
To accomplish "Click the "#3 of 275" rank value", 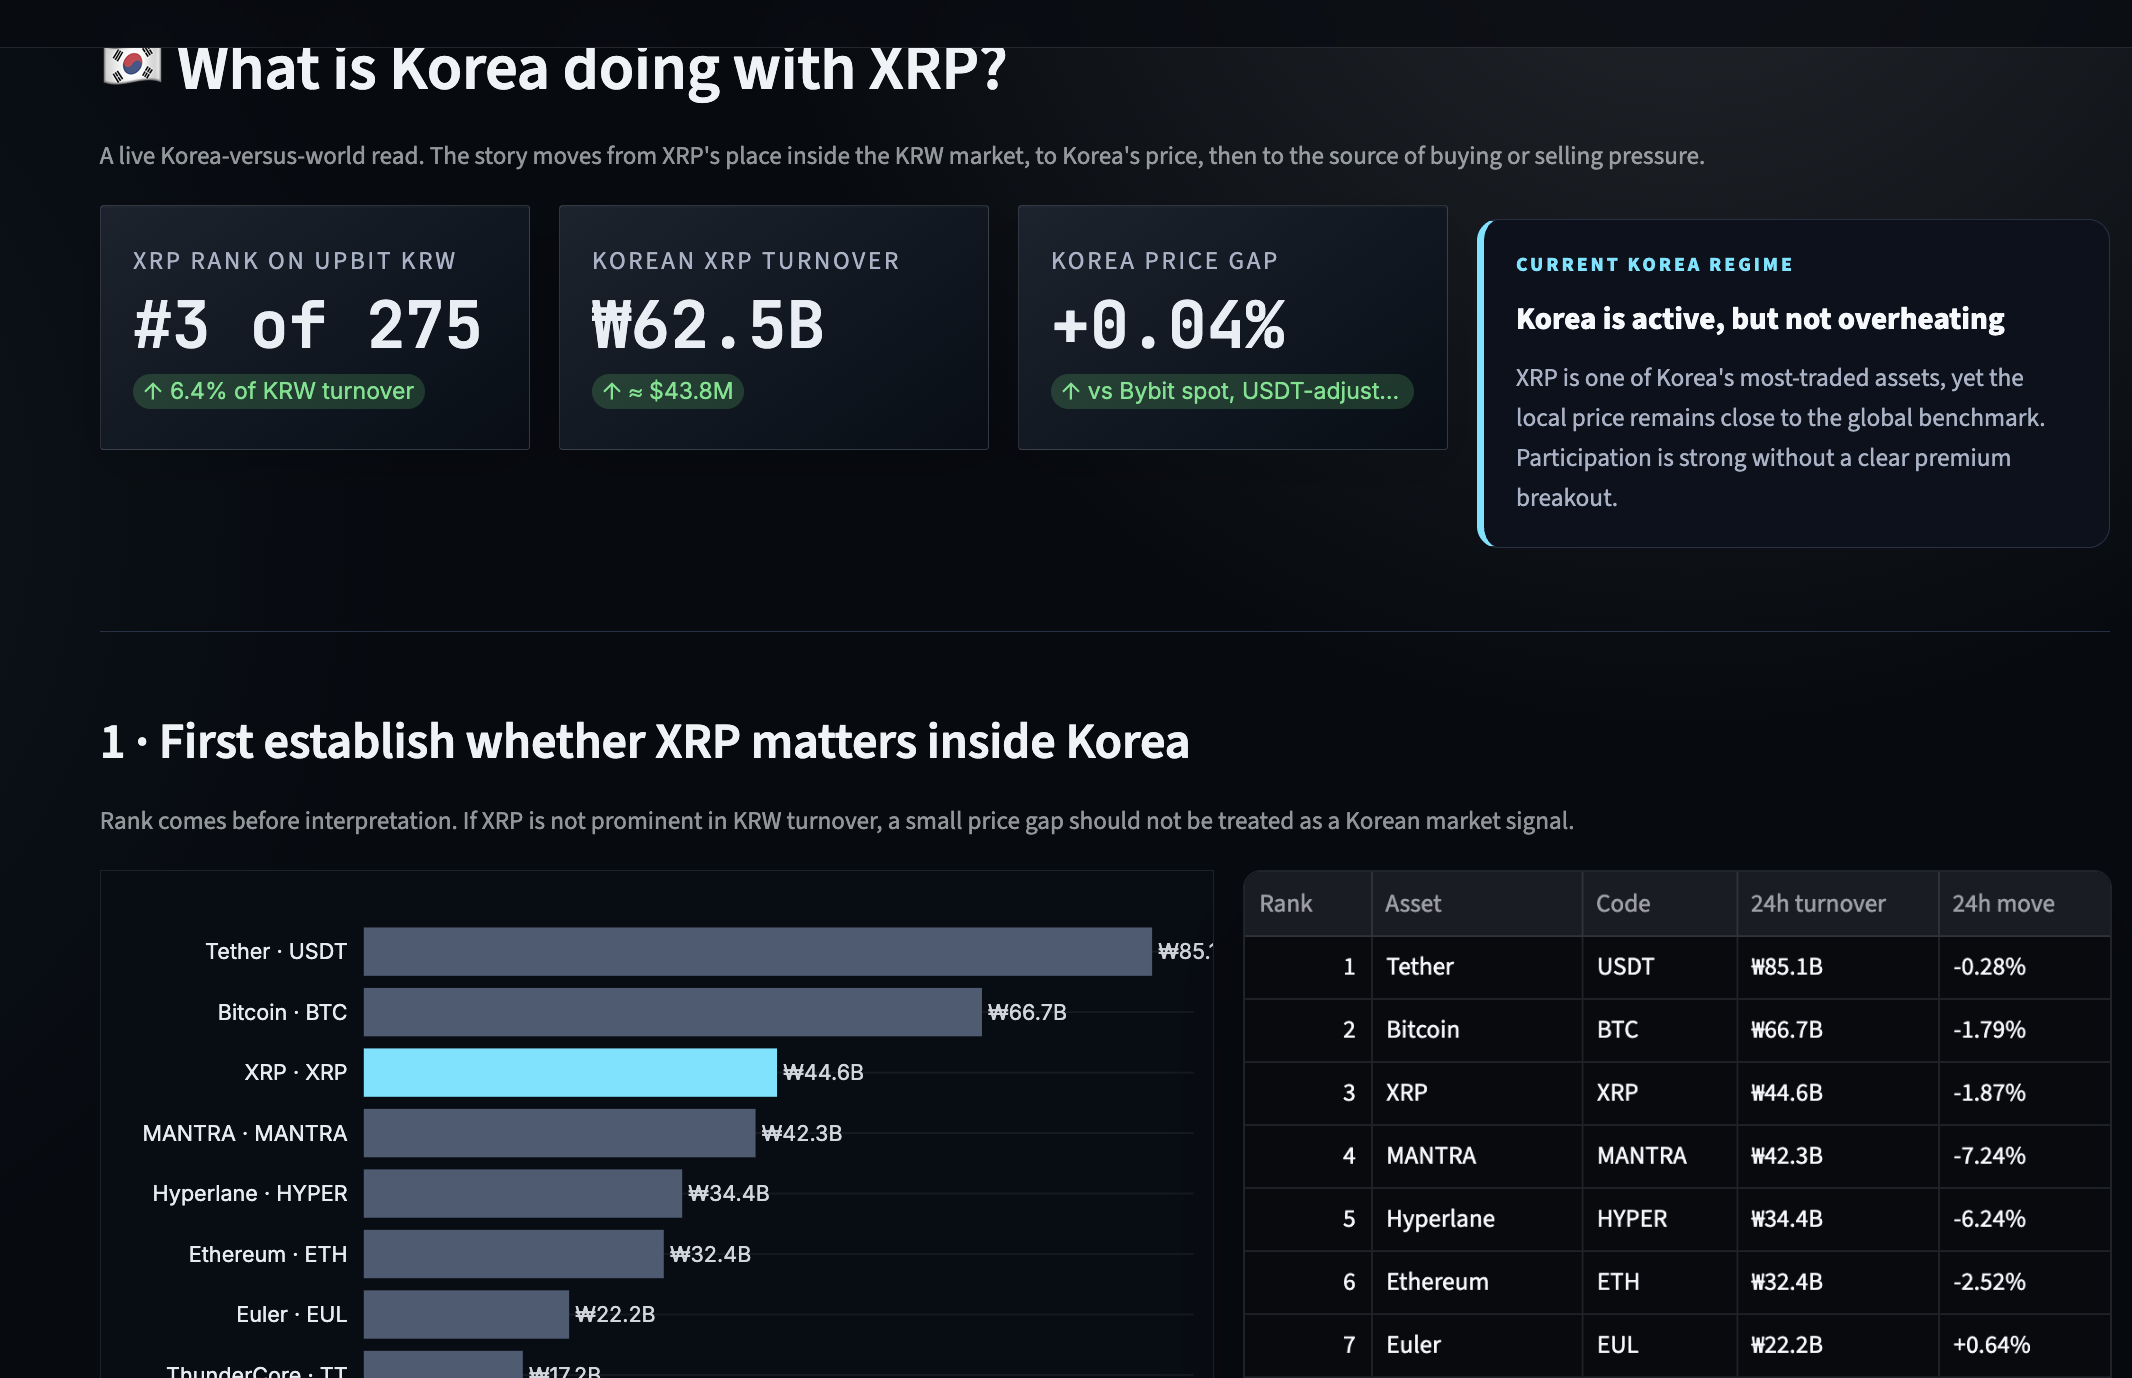I will 307,326.
